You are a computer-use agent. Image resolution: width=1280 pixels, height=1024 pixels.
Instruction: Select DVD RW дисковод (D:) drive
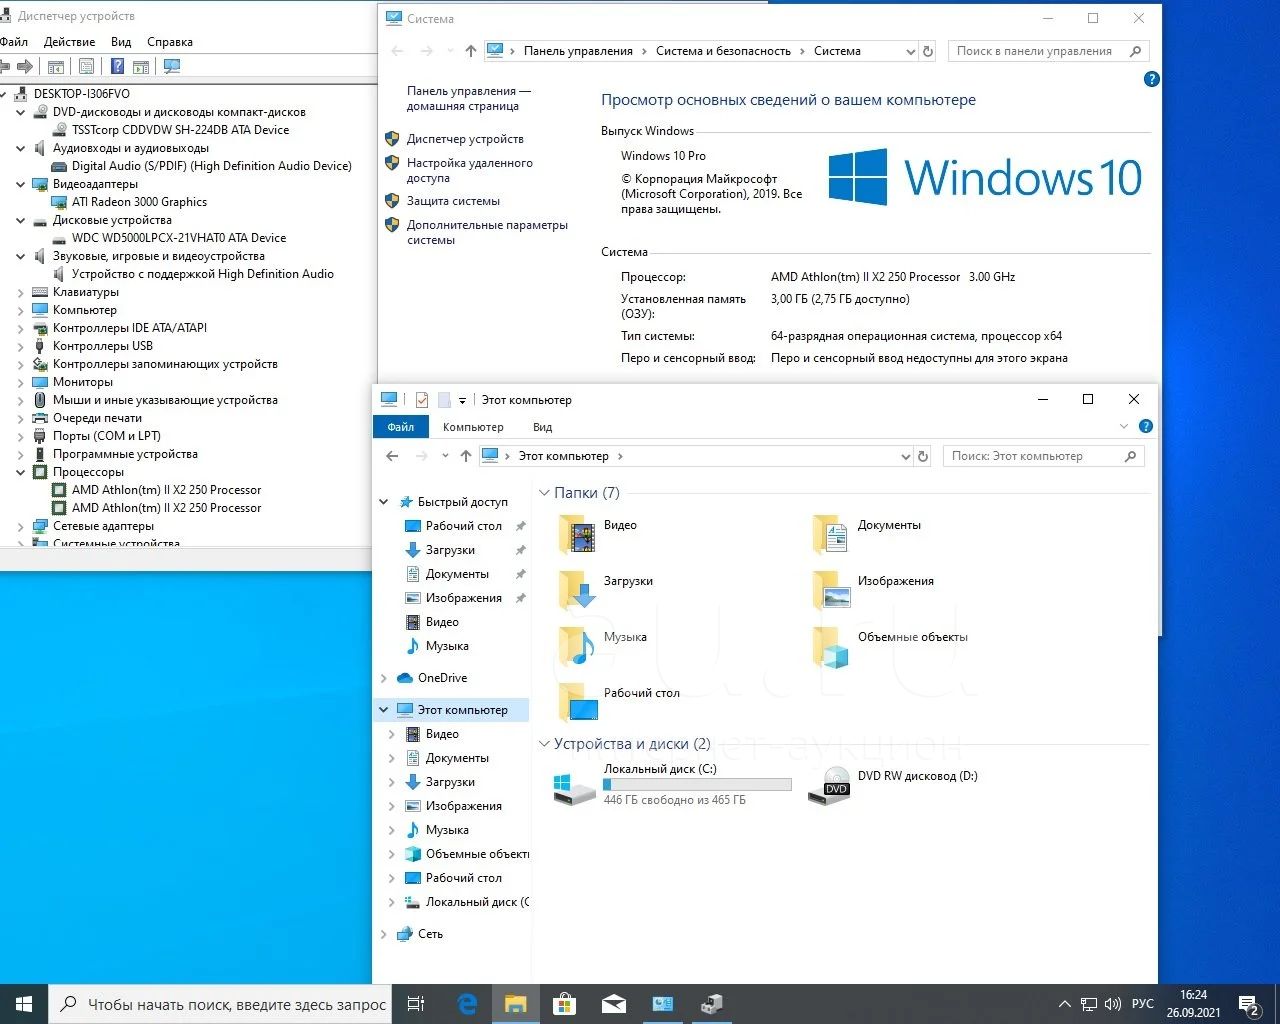(x=892, y=785)
